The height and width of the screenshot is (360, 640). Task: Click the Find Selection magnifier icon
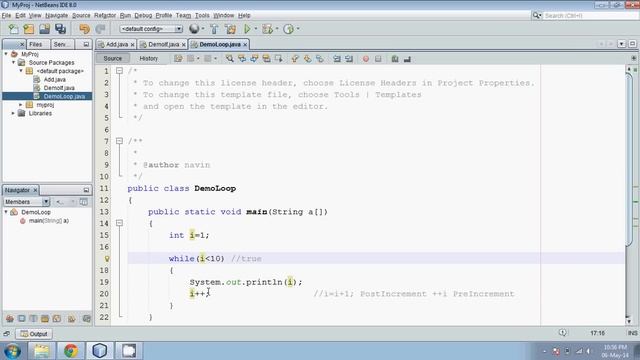pos(229,59)
